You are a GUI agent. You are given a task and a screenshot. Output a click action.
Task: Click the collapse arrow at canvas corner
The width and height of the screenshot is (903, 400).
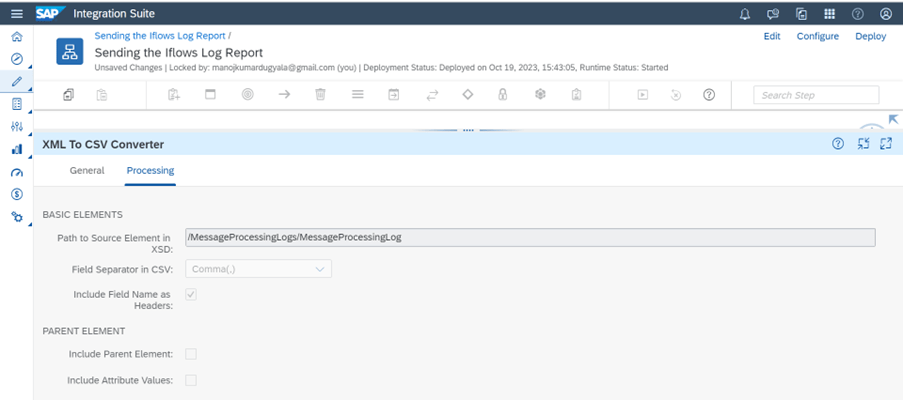point(893,119)
